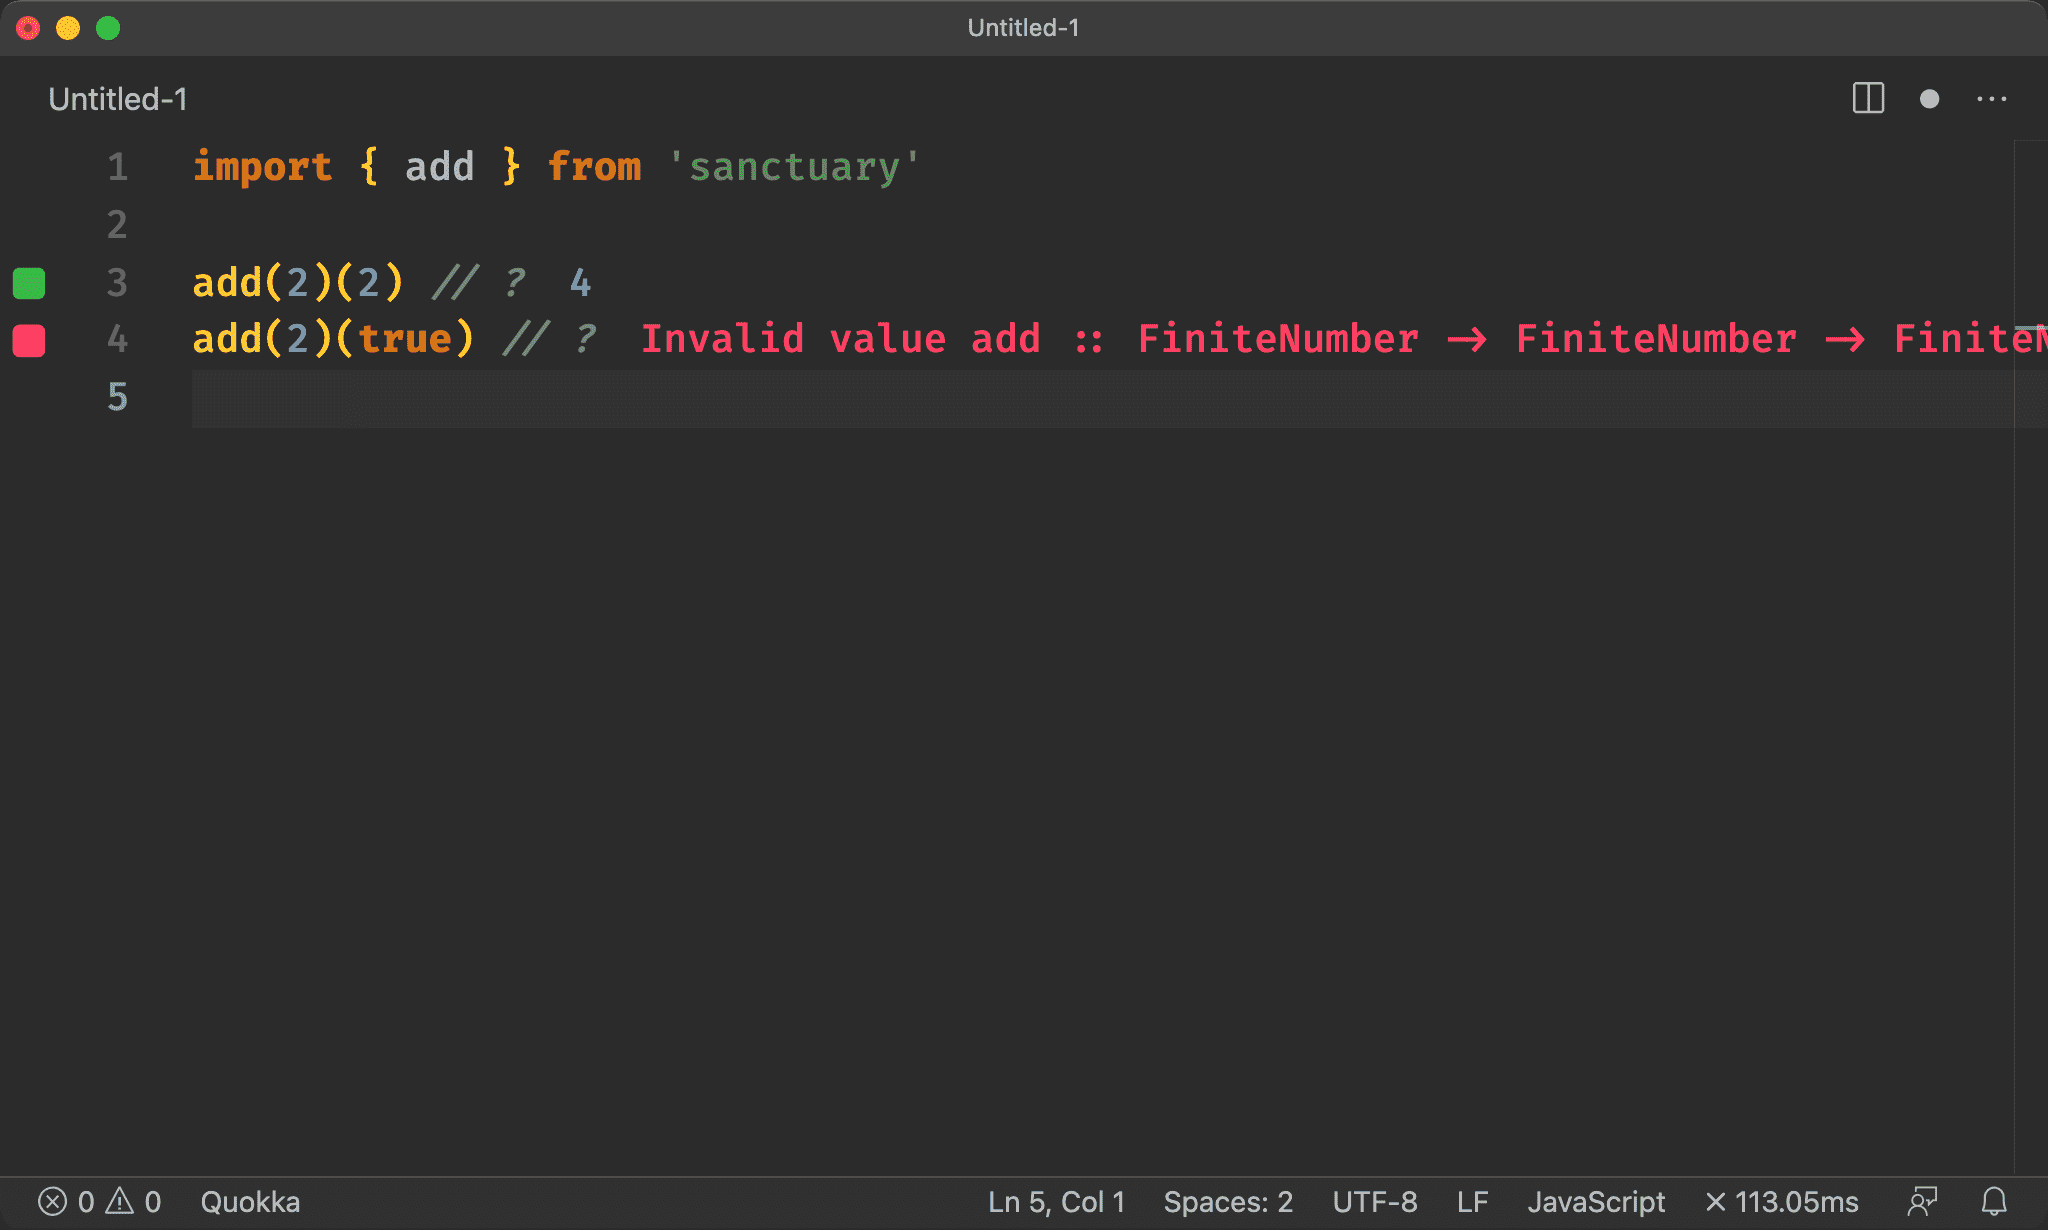This screenshot has width=2048, height=1230.
Task: Change file encoding UTF-8
Action: pos(1375,1201)
